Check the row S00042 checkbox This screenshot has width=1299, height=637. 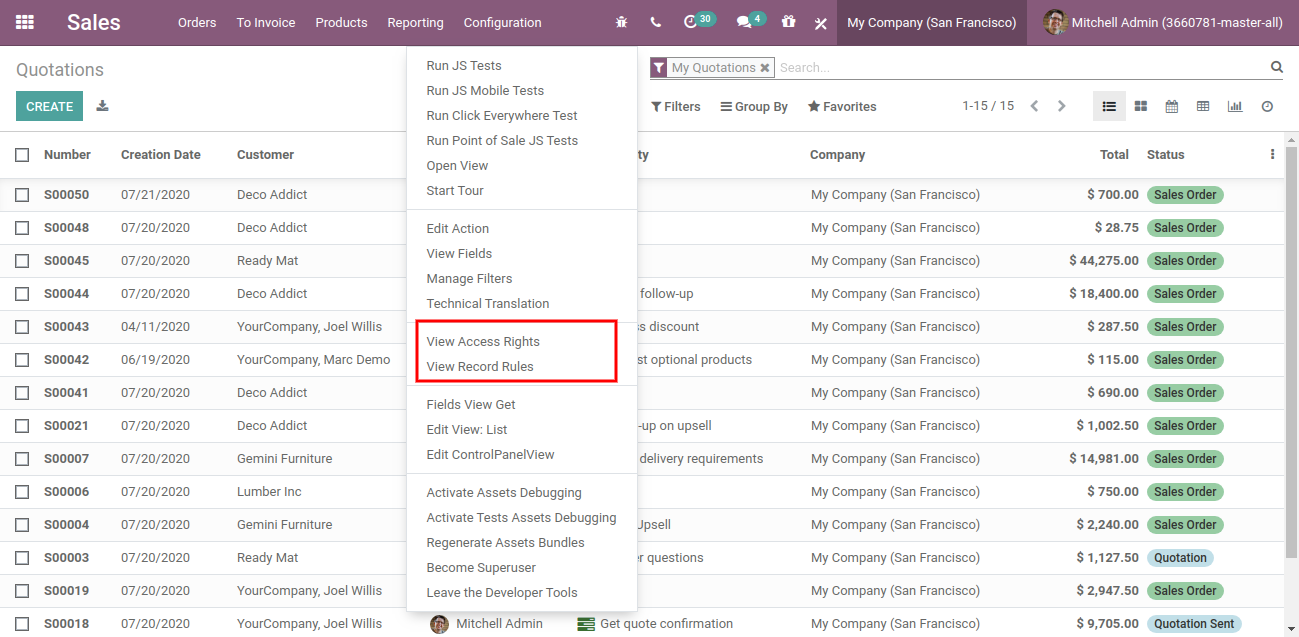tap(22, 360)
